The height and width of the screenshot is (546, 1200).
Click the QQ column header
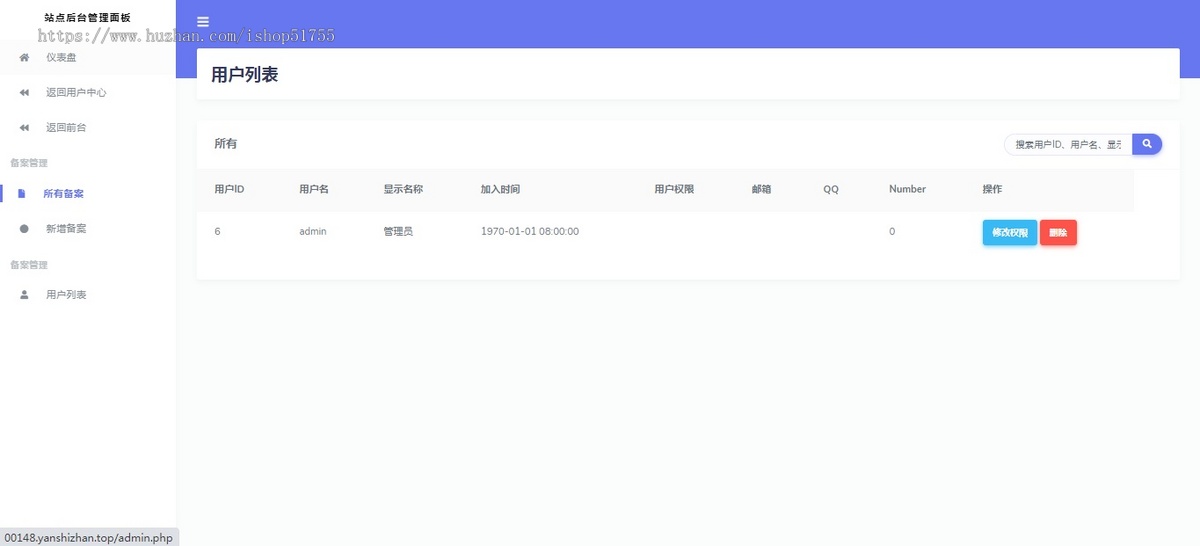pos(831,189)
